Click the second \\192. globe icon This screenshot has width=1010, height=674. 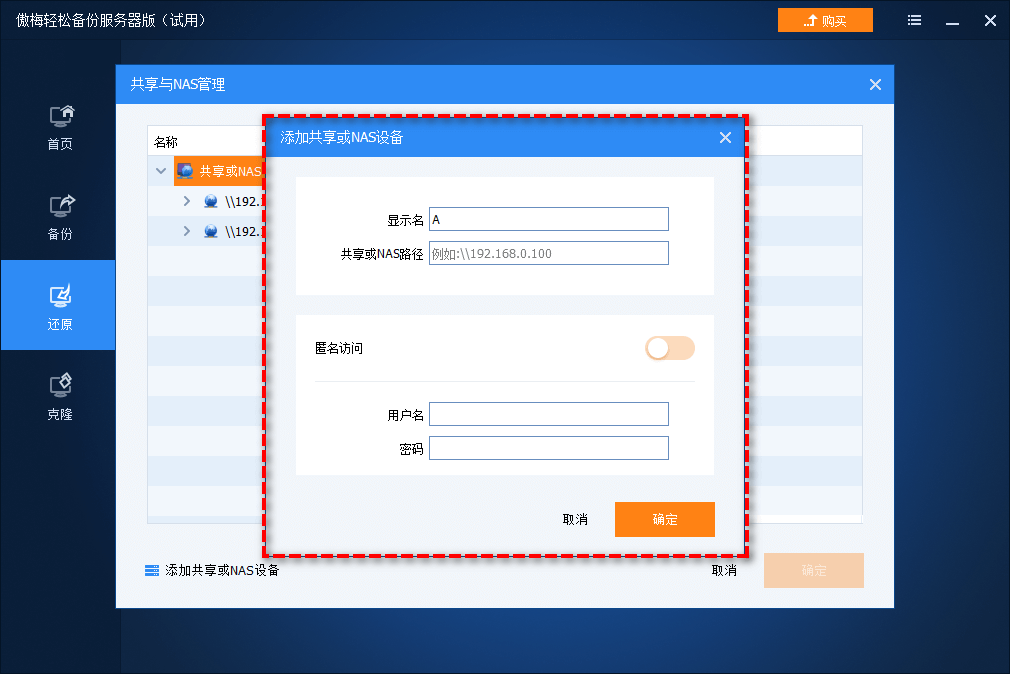[211, 231]
